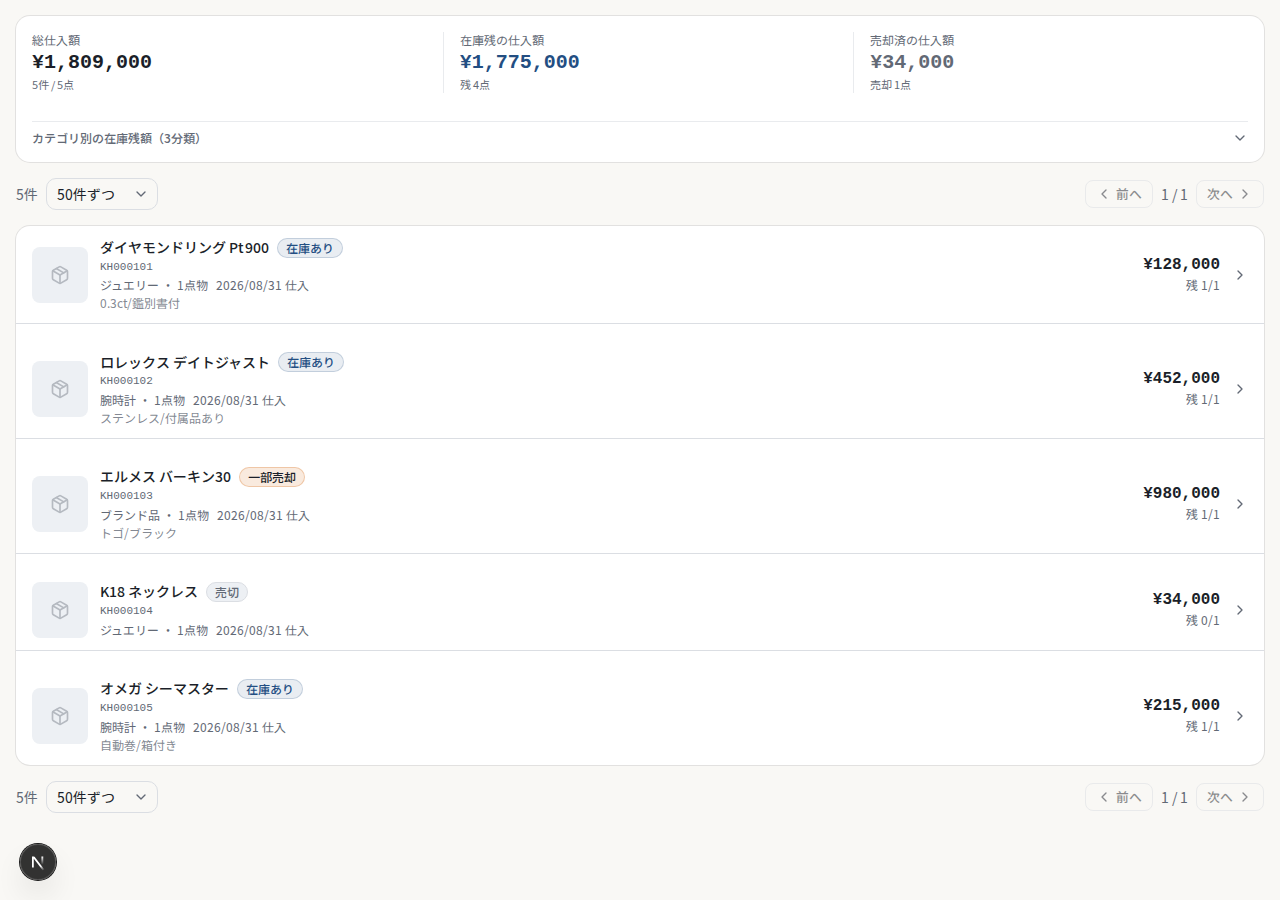Click the price ¥215,000

pyautogui.click(x=1181, y=705)
